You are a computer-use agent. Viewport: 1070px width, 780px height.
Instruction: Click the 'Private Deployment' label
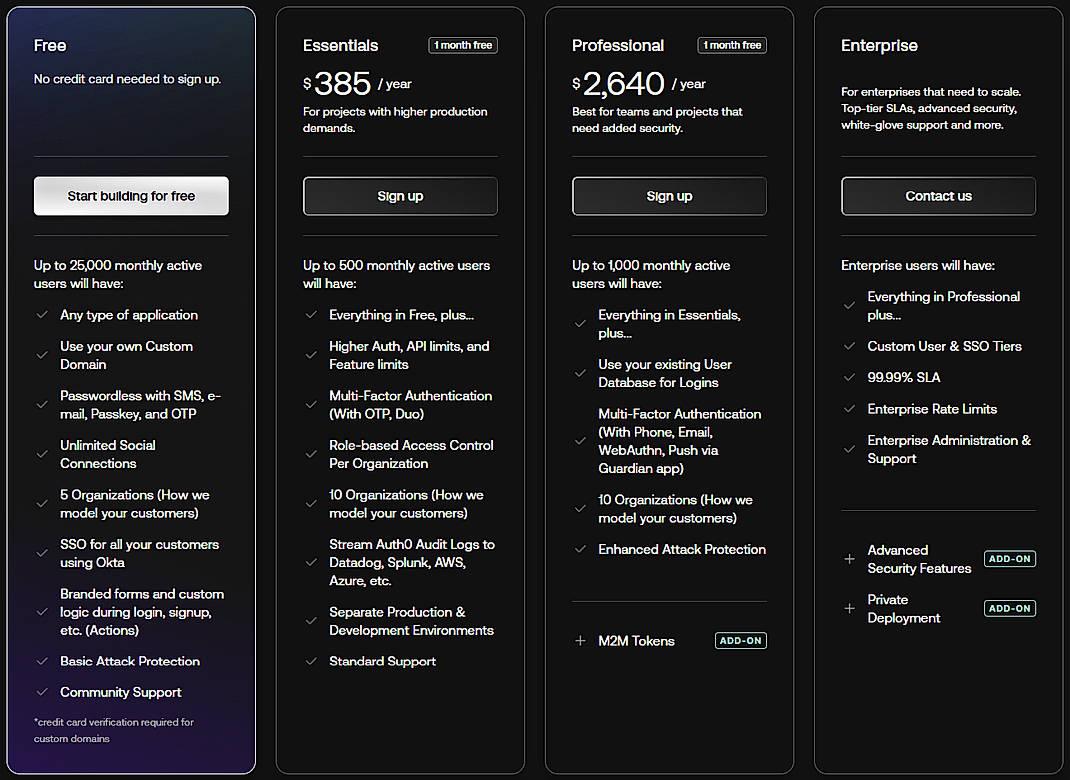pyautogui.click(x=903, y=609)
